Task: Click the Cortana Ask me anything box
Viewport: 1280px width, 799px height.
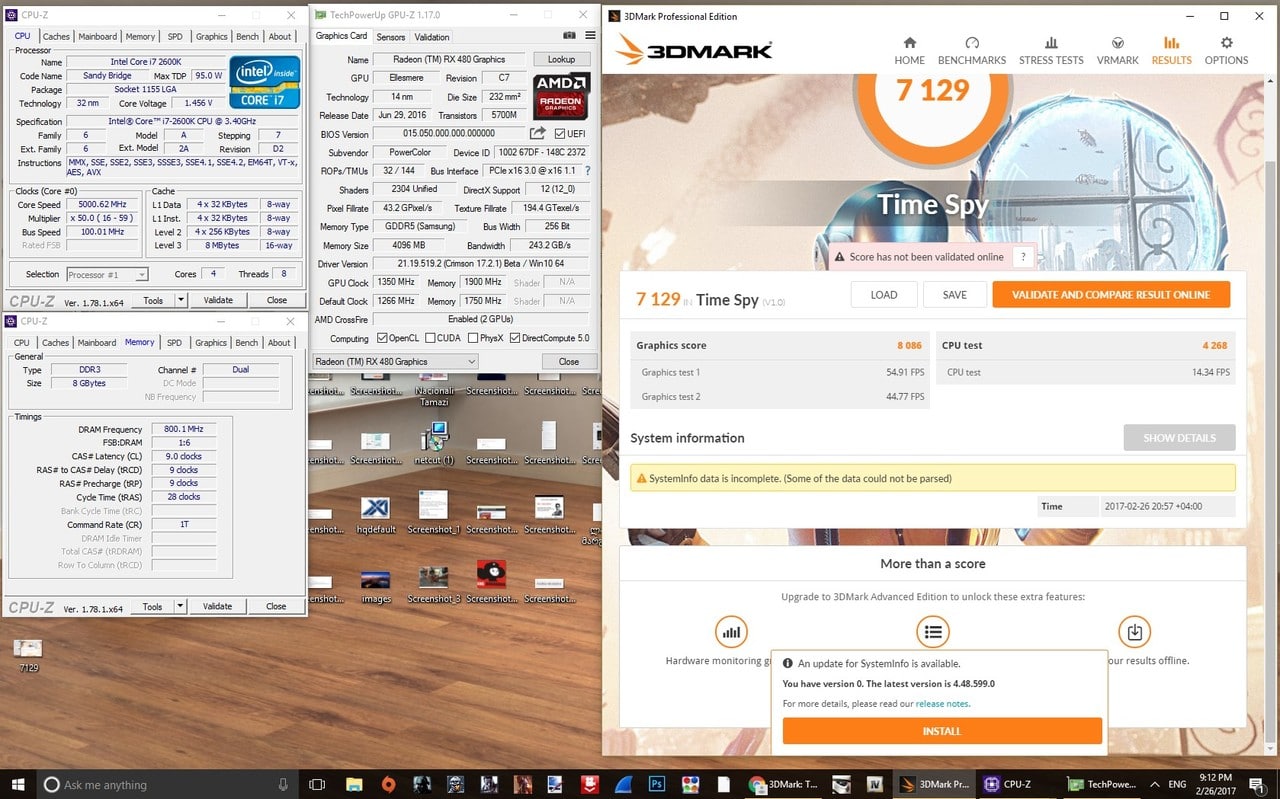Action: tap(168, 785)
